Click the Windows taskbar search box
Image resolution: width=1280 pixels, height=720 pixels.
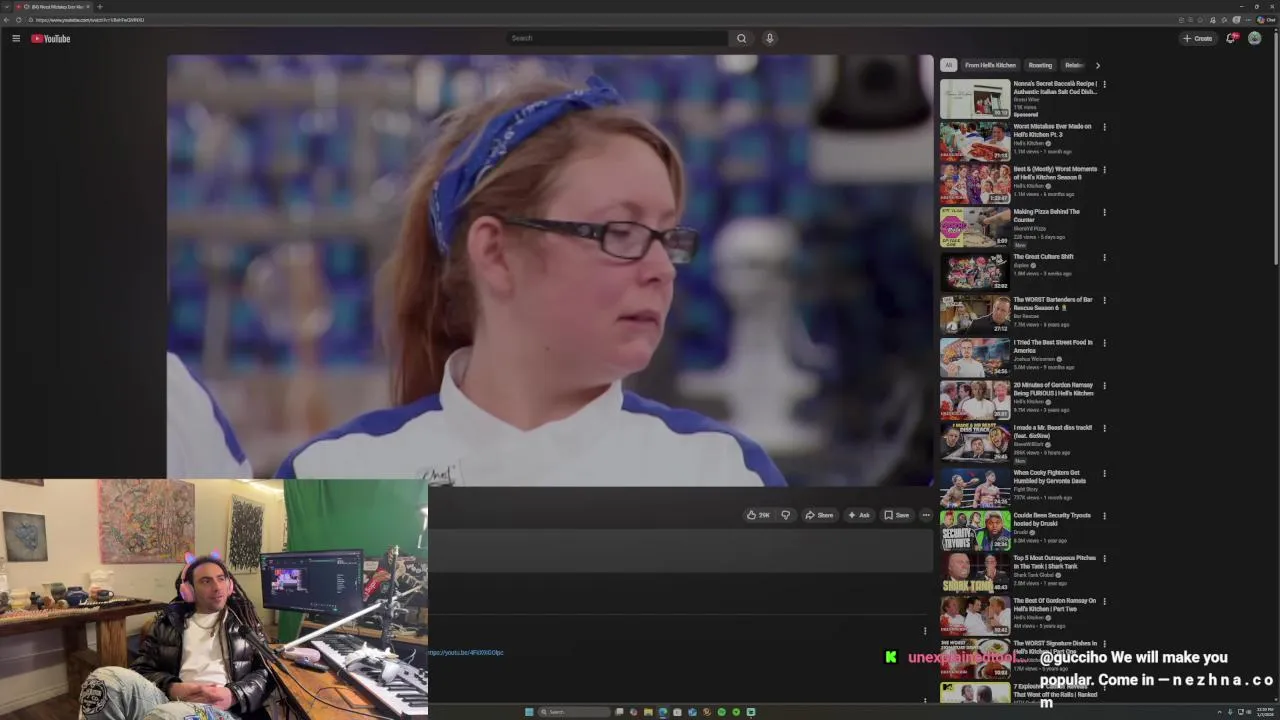(x=574, y=712)
